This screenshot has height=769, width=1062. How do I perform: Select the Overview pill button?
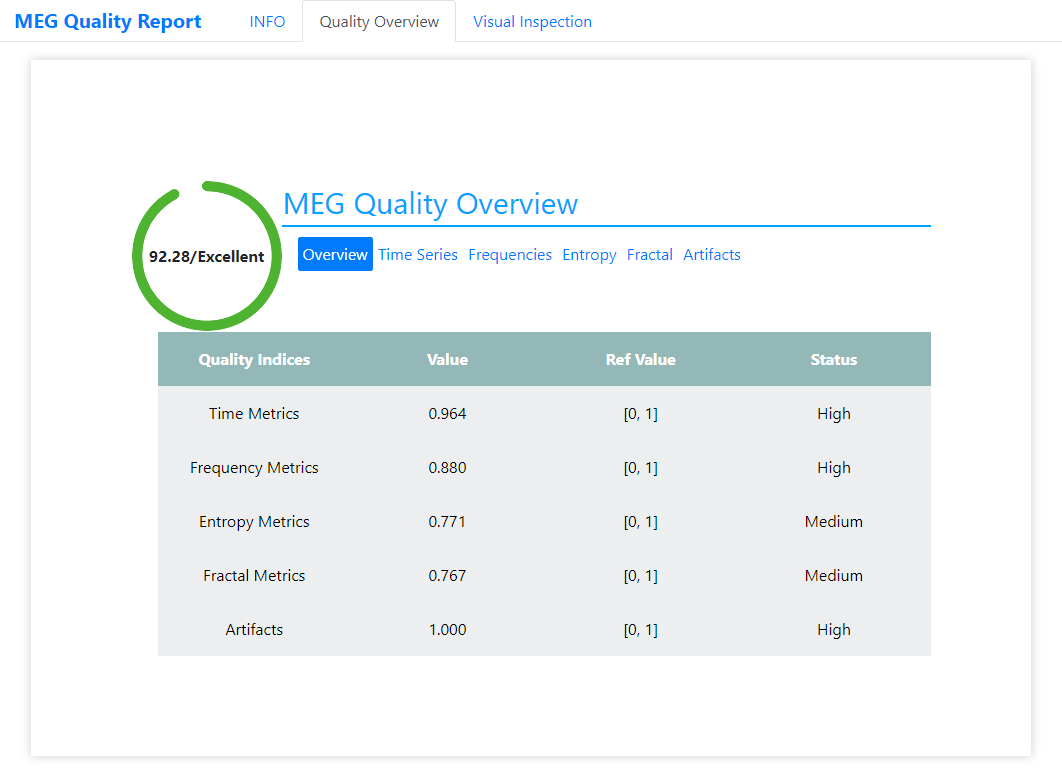(335, 254)
